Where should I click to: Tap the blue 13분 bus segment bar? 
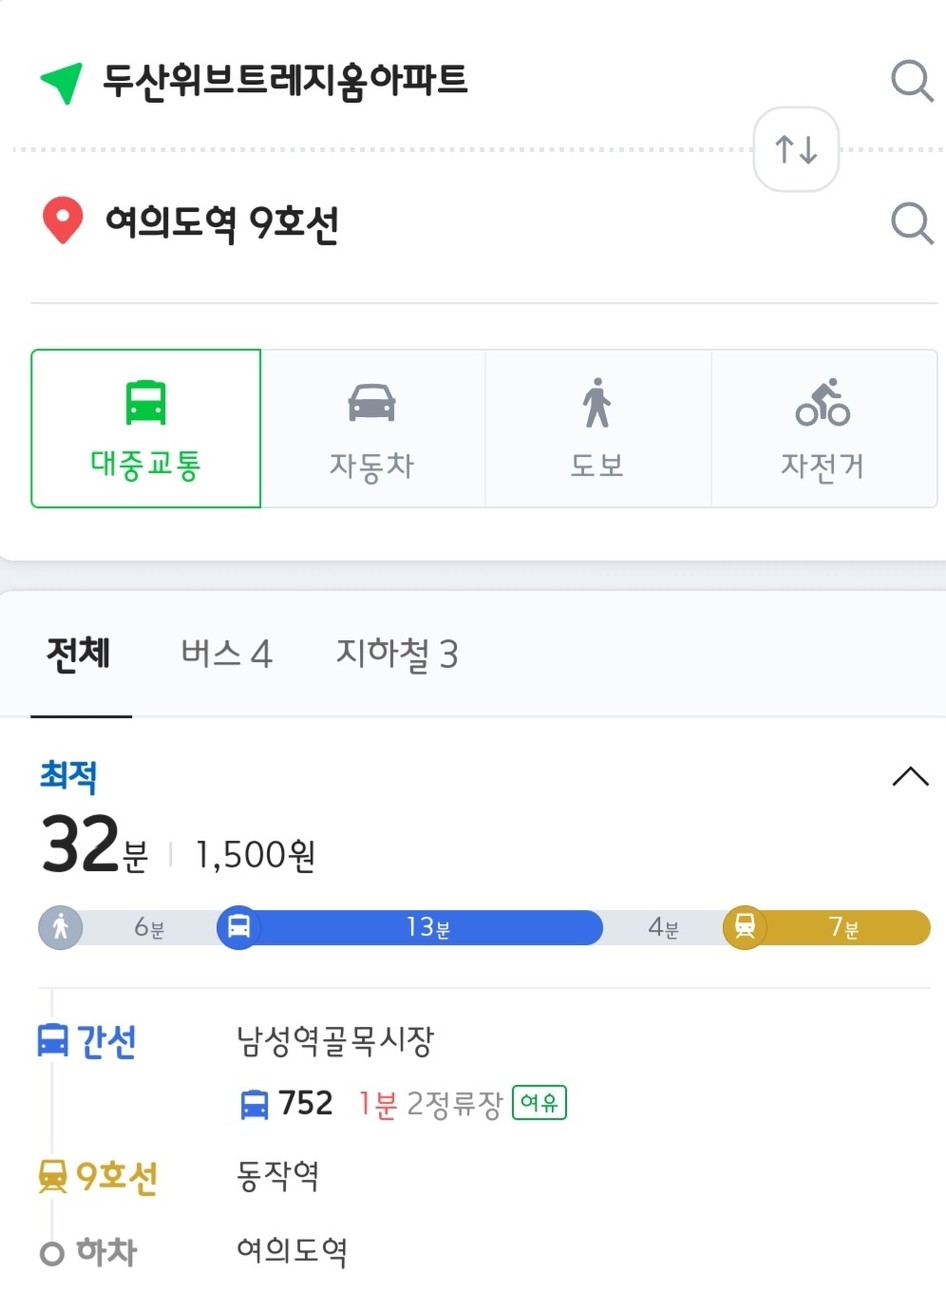tap(411, 928)
